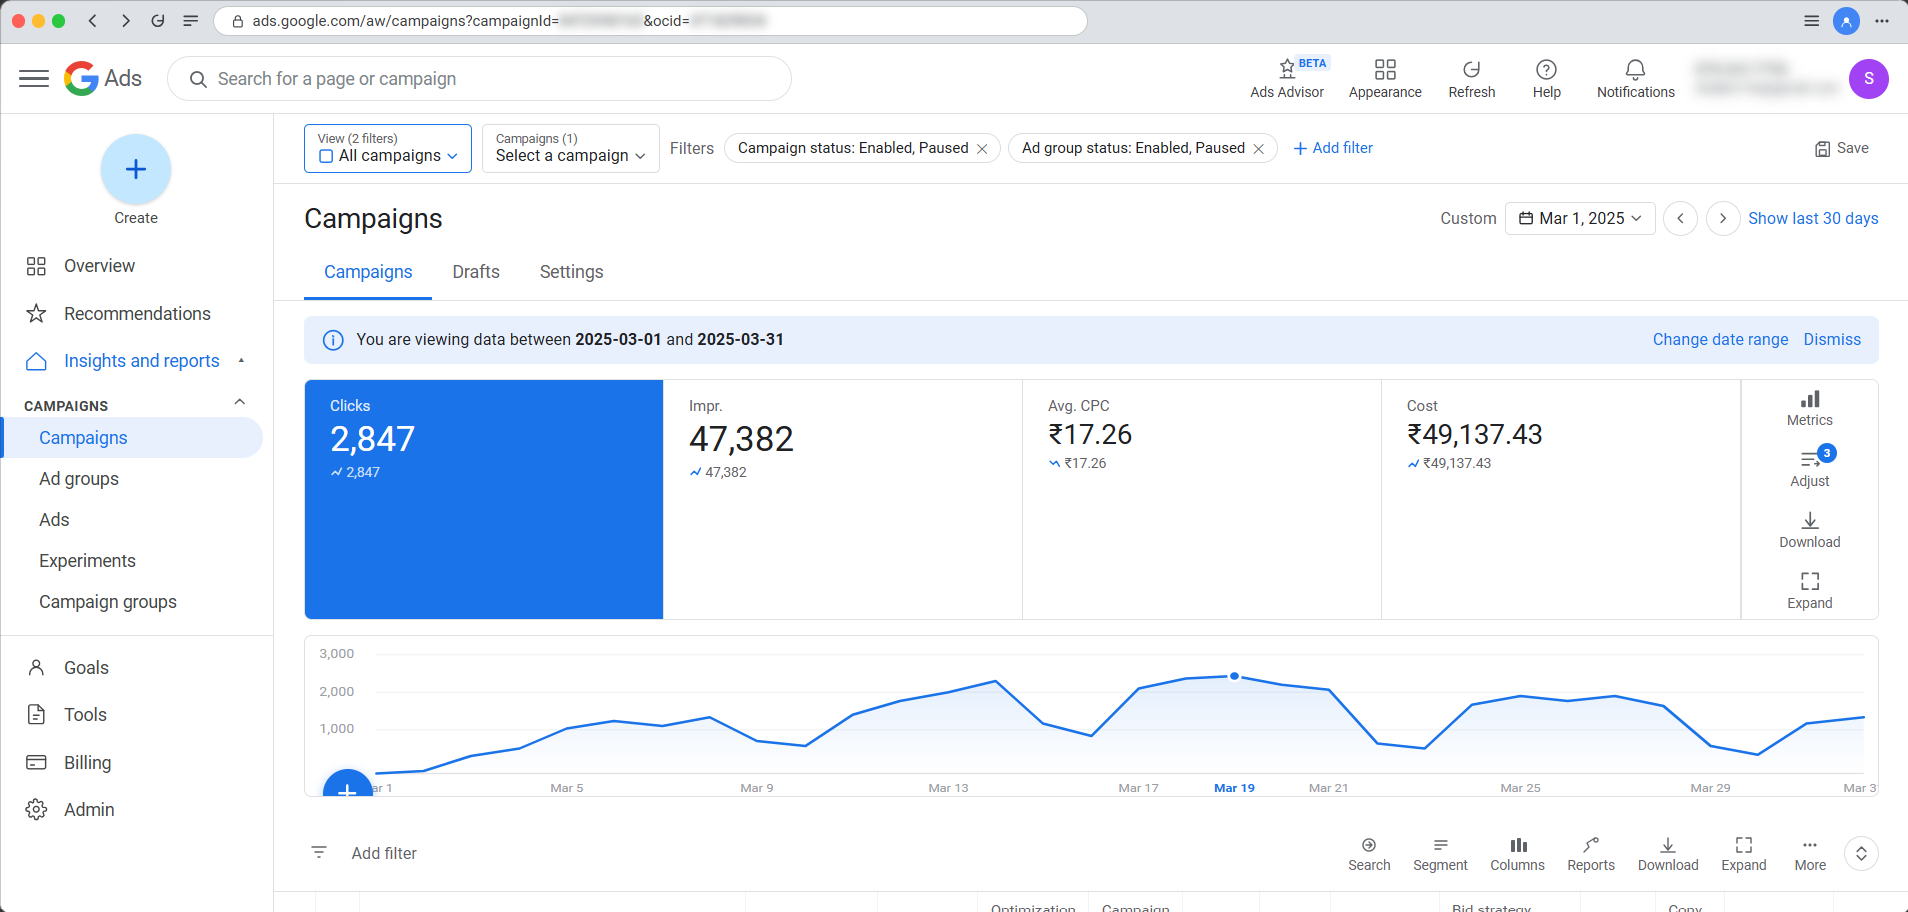The height and width of the screenshot is (912, 1908).
Task: Switch to the Drafts tab
Action: coord(476,272)
